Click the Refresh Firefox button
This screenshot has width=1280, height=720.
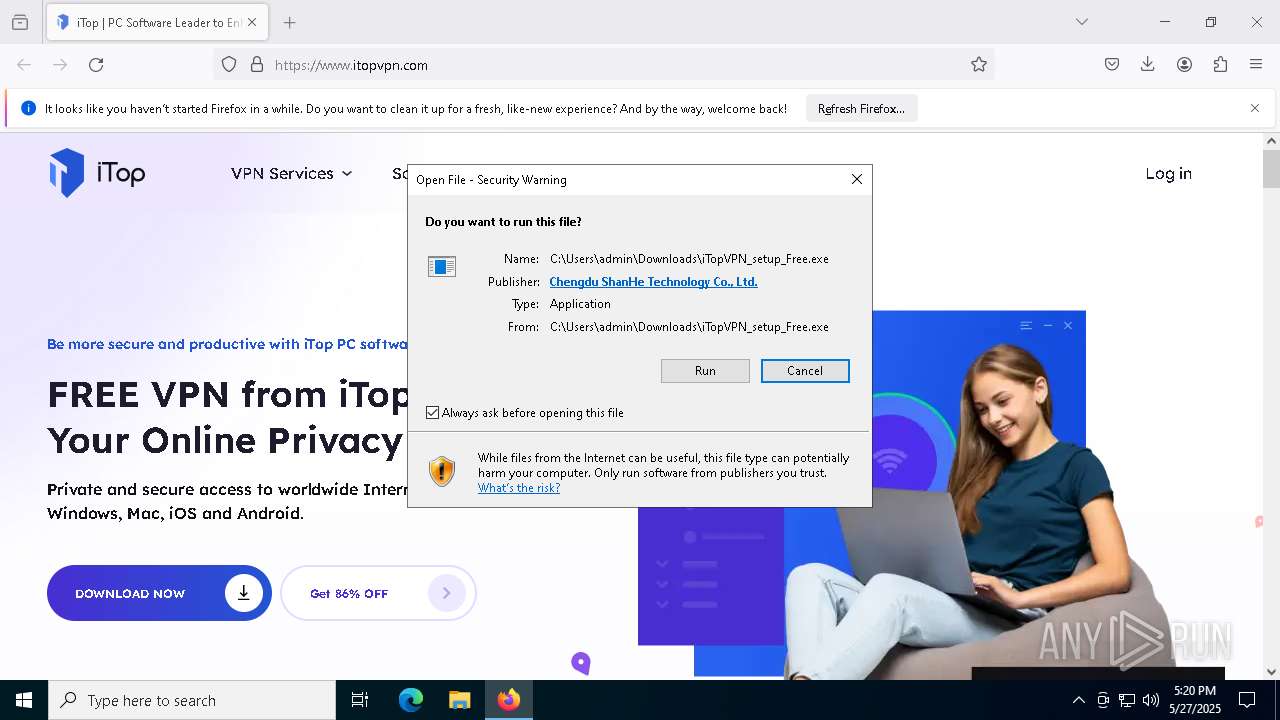point(861,109)
